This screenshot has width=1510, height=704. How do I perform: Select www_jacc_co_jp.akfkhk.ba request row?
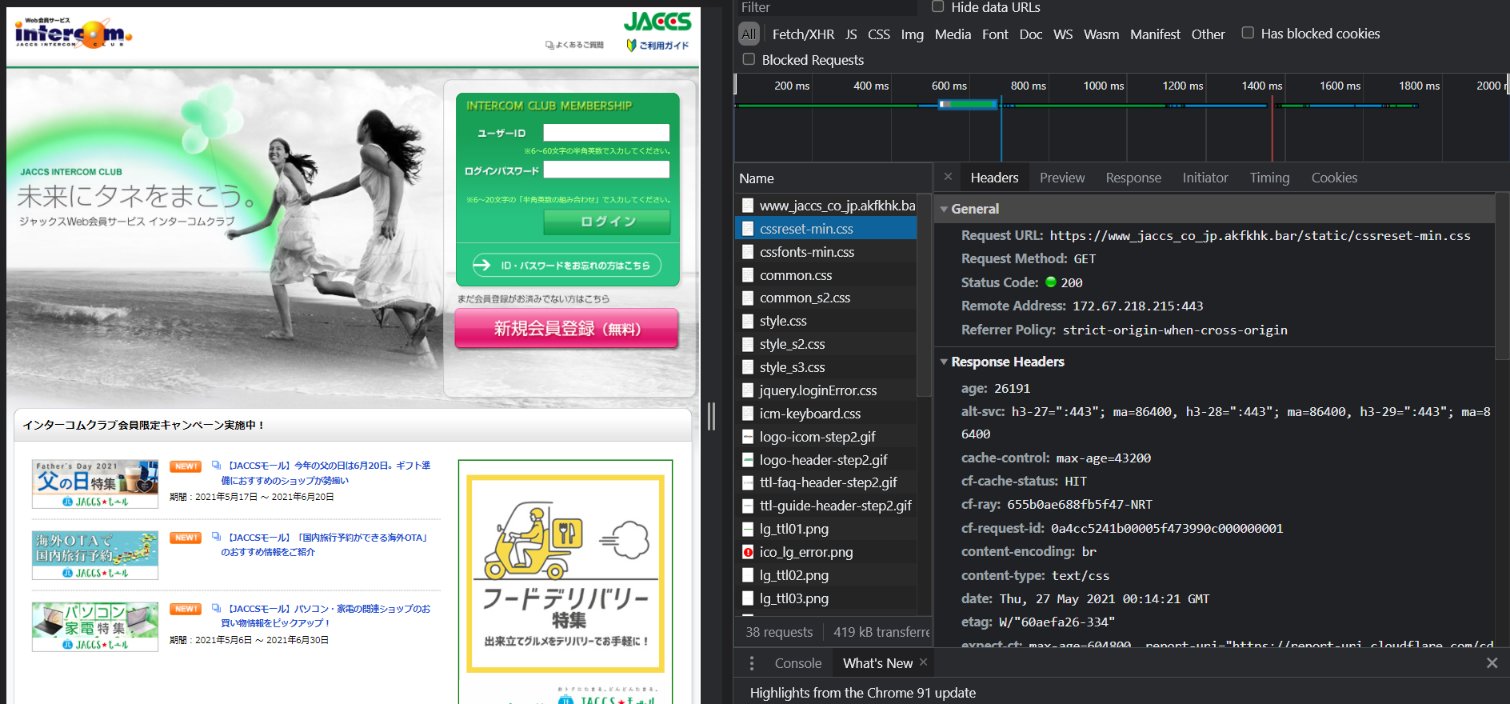click(x=825, y=206)
